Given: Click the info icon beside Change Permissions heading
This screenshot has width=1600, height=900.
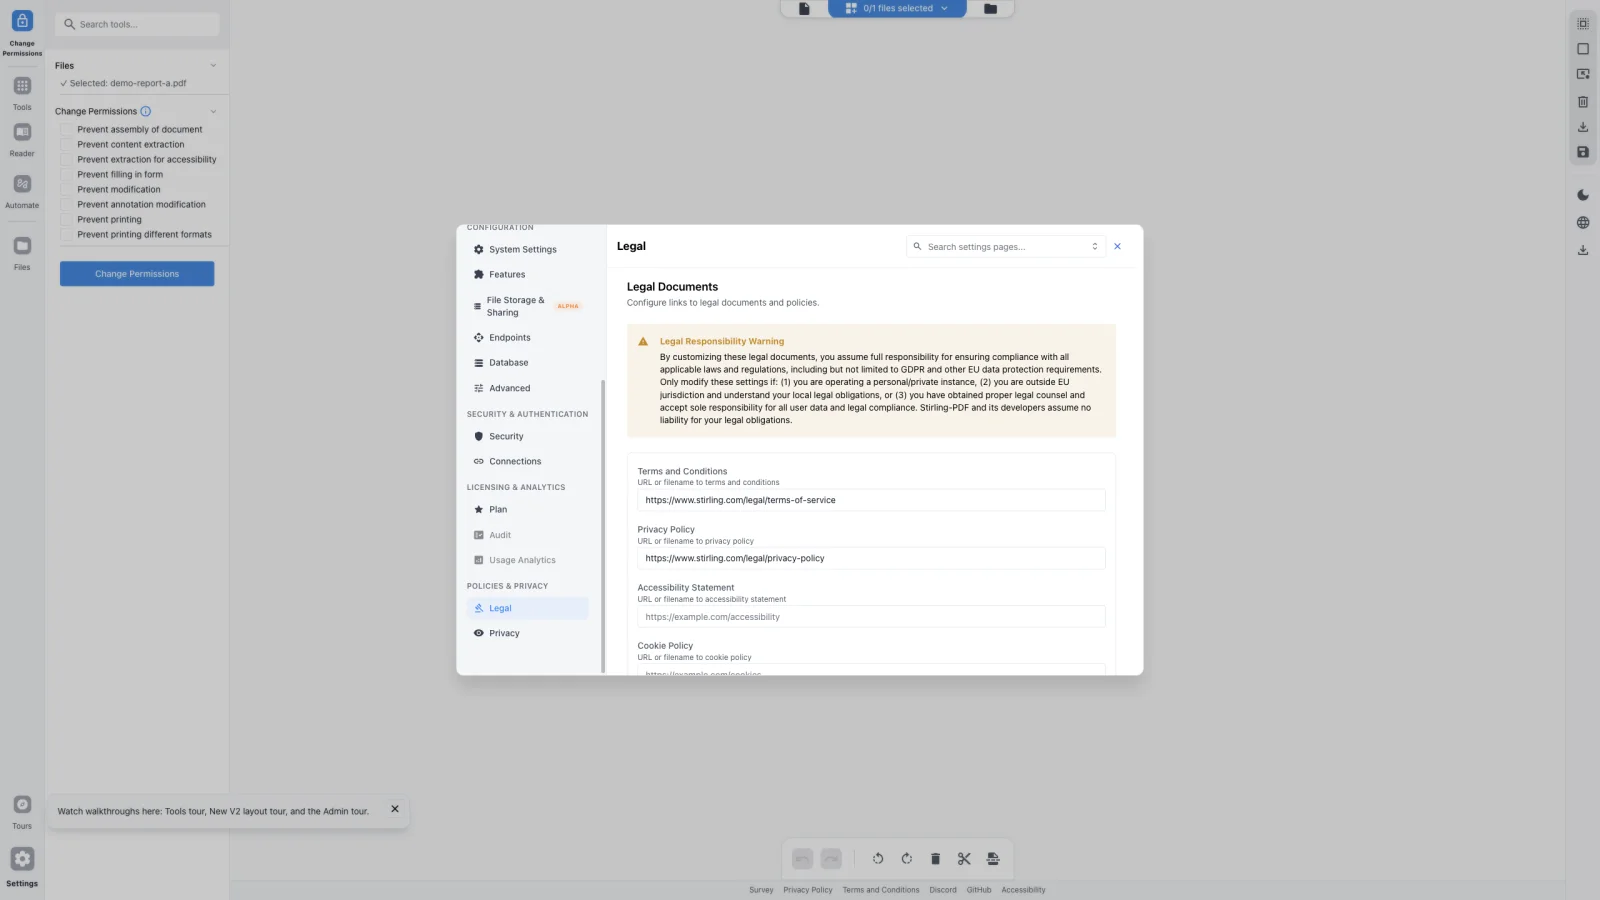Looking at the screenshot, I should pos(146,111).
